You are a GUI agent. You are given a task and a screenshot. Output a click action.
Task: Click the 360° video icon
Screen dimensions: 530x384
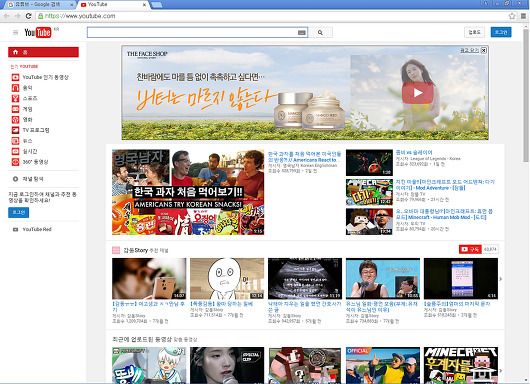point(16,162)
